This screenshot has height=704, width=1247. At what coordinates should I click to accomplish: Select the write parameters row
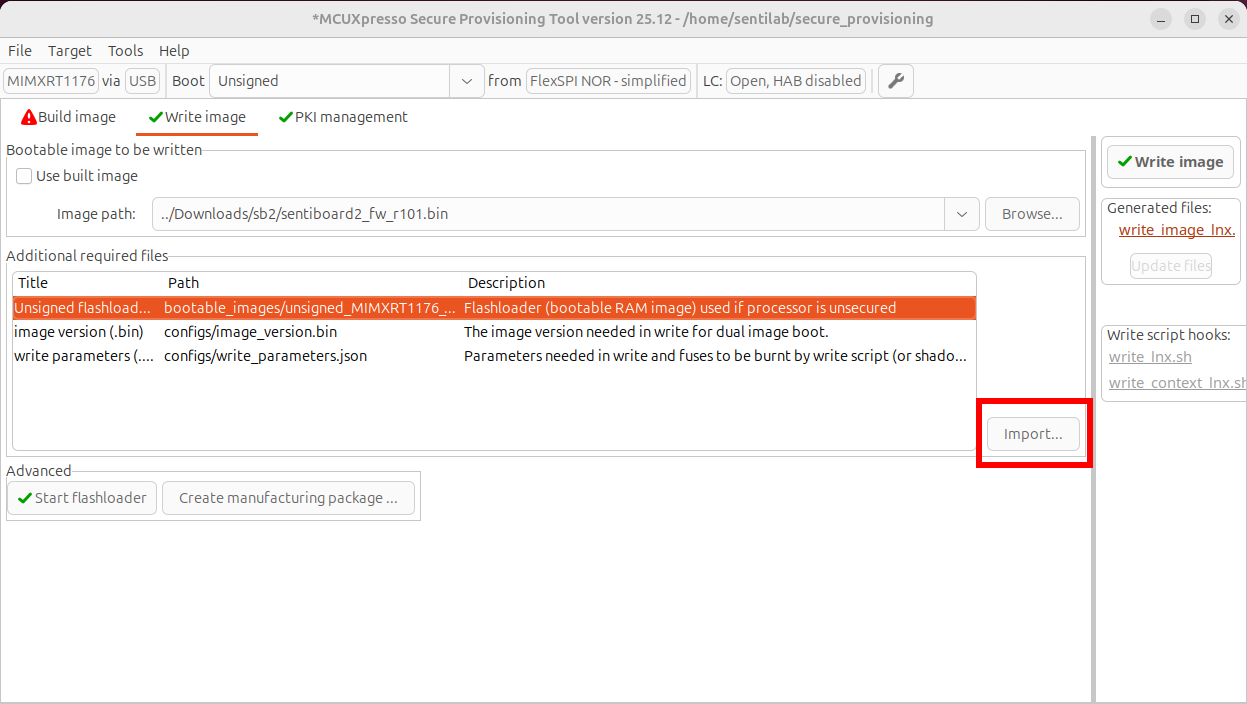pyautogui.click(x=494, y=356)
